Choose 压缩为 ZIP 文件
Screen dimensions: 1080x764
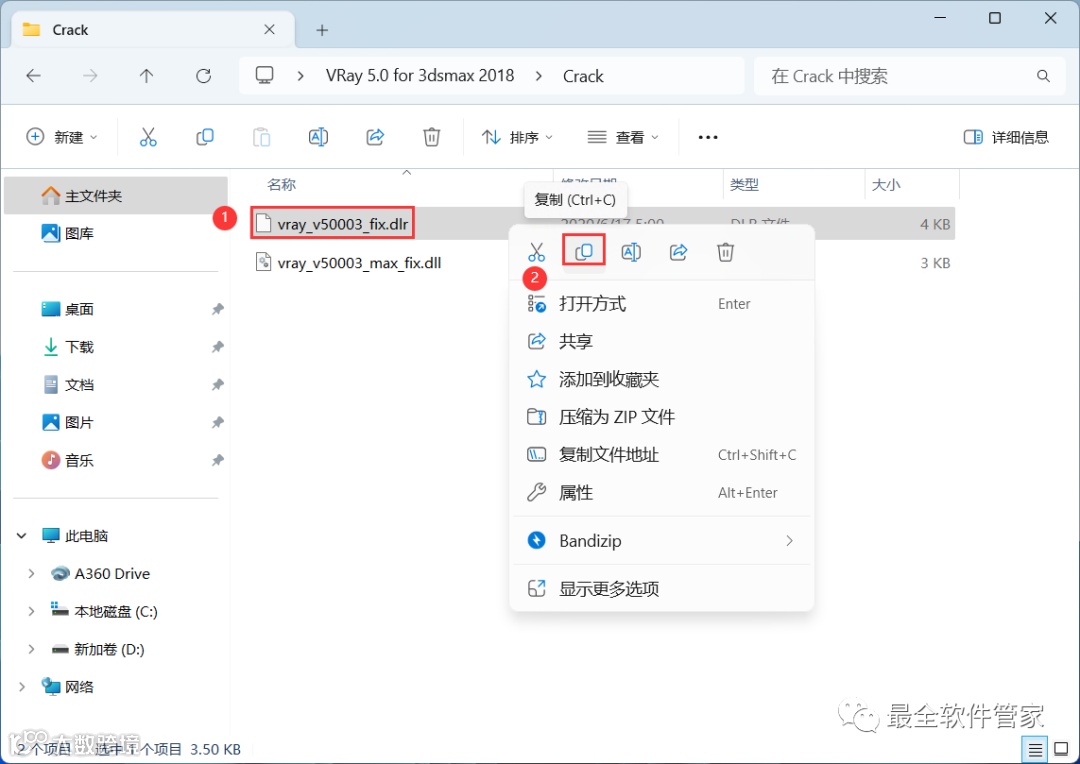662,417
